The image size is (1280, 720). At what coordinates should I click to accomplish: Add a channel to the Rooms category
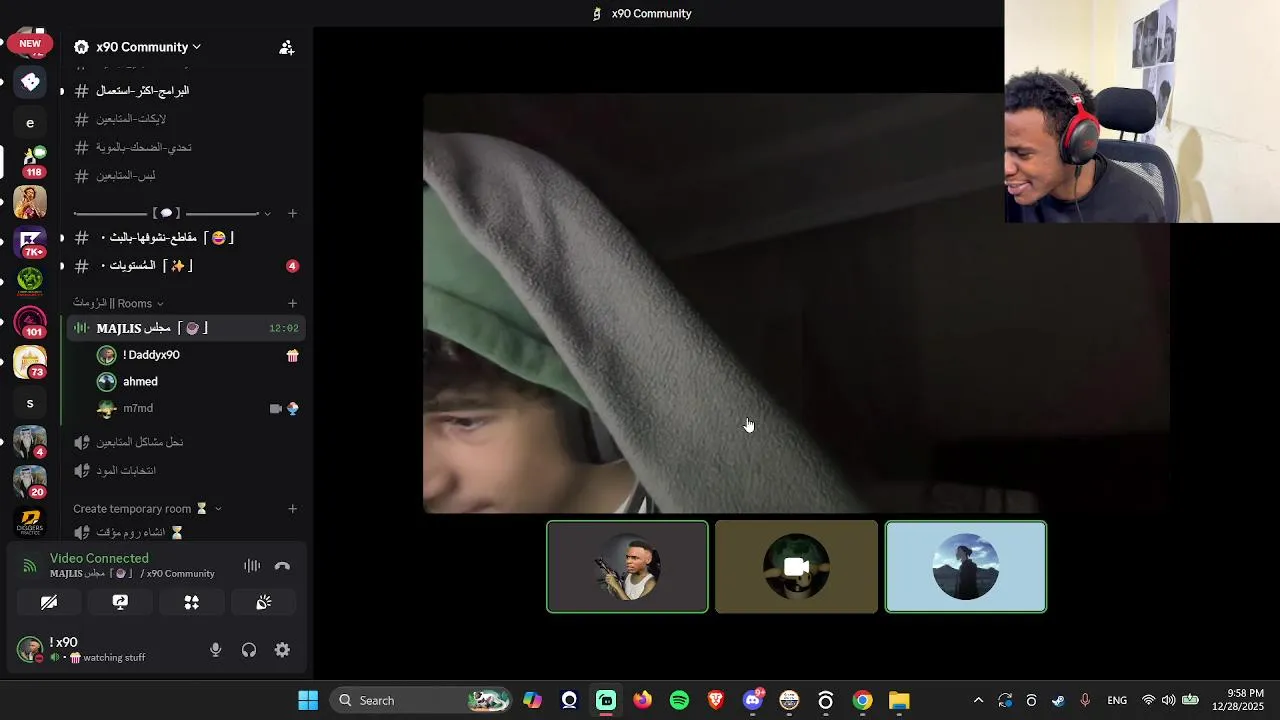292,303
